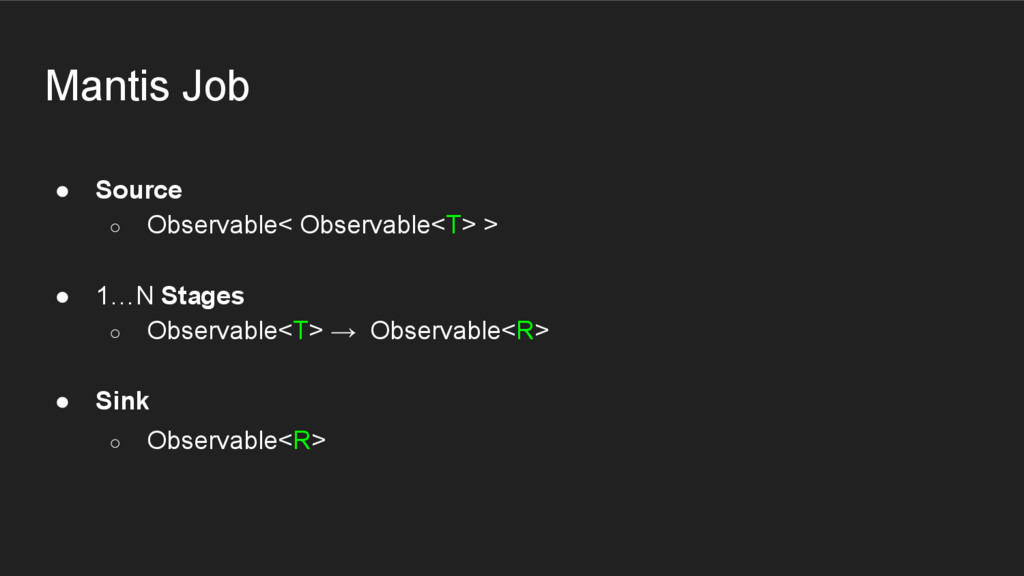The height and width of the screenshot is (576, 1024).
Task: Click the hollow bullet under Sink
Action: tap(115, 441)
